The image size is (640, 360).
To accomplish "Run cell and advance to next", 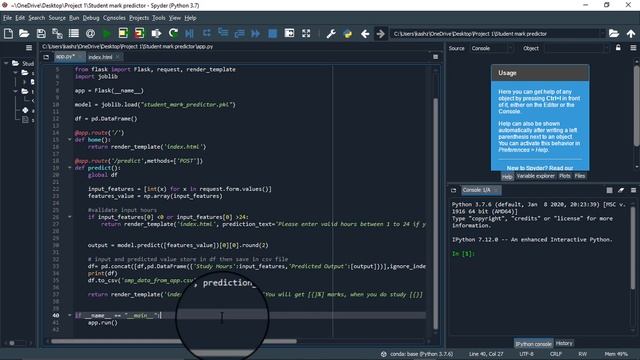I will pyautogui.click(x=139, y=33).
